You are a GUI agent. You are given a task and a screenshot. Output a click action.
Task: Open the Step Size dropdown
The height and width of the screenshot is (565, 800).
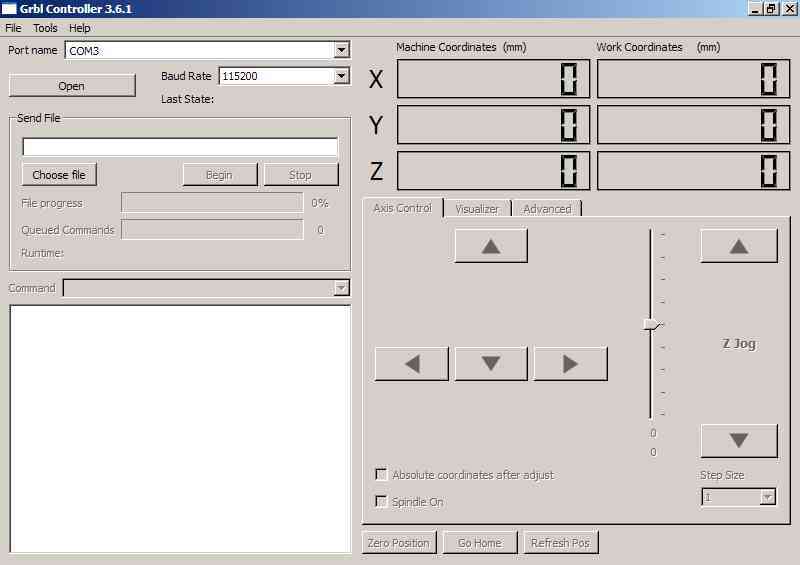pyautogui.click(x=767, y=497)
